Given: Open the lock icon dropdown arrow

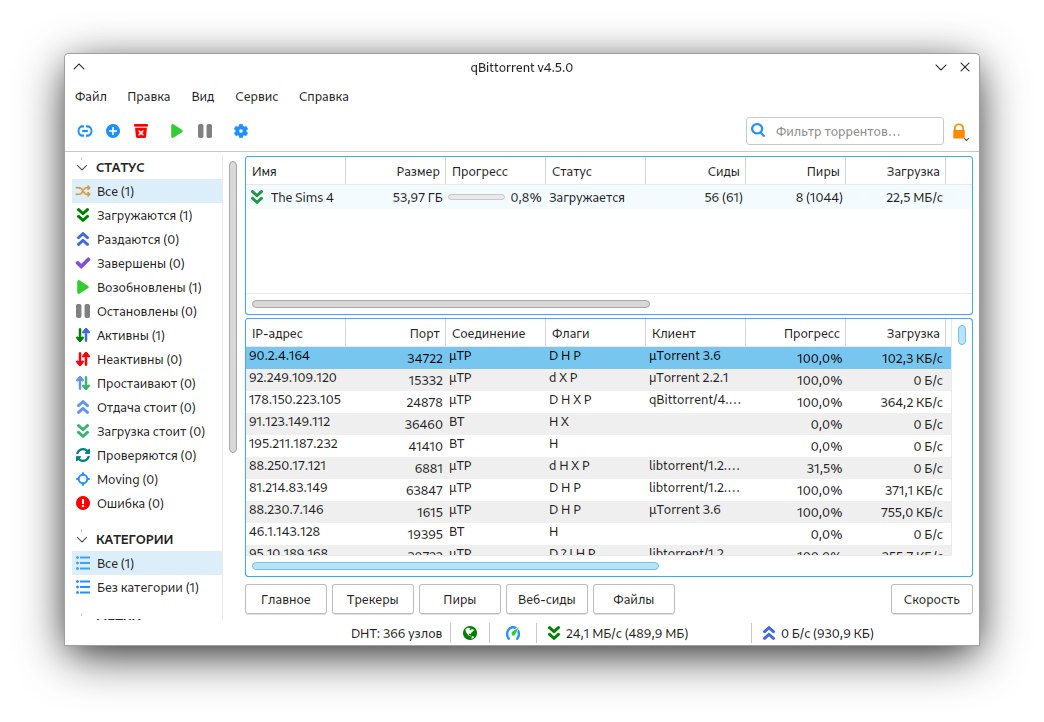Looking at the screenshot, I should [x=967, y=137].
